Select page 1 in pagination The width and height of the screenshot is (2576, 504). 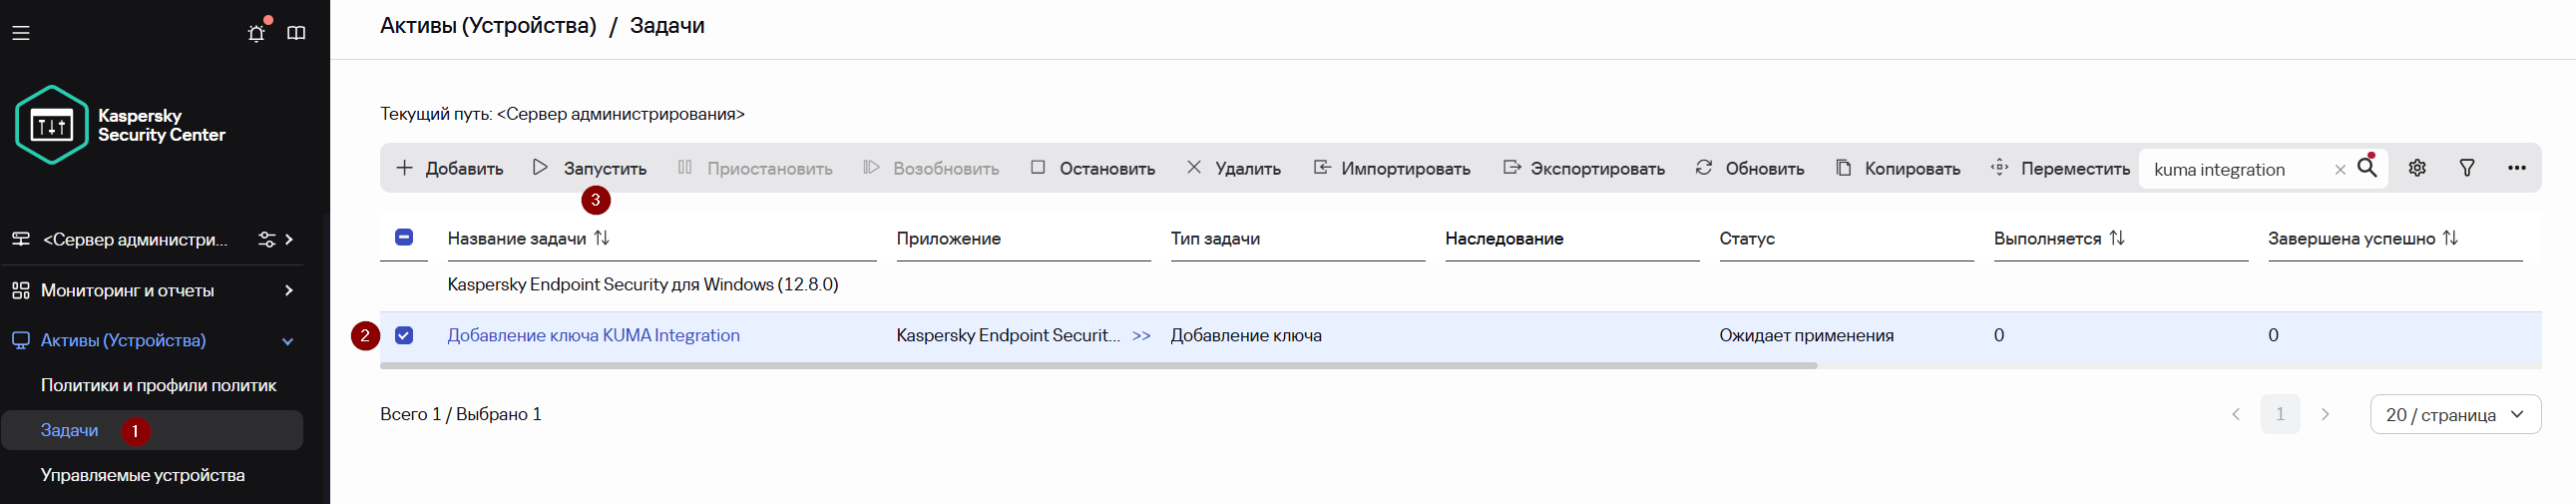pos(2280,414)
